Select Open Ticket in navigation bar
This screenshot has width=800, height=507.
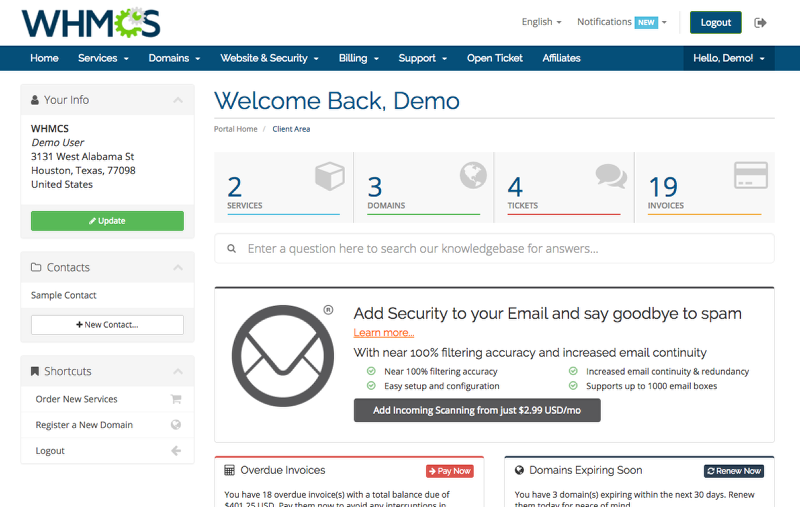pyautogui.click(x=494, y=58)
